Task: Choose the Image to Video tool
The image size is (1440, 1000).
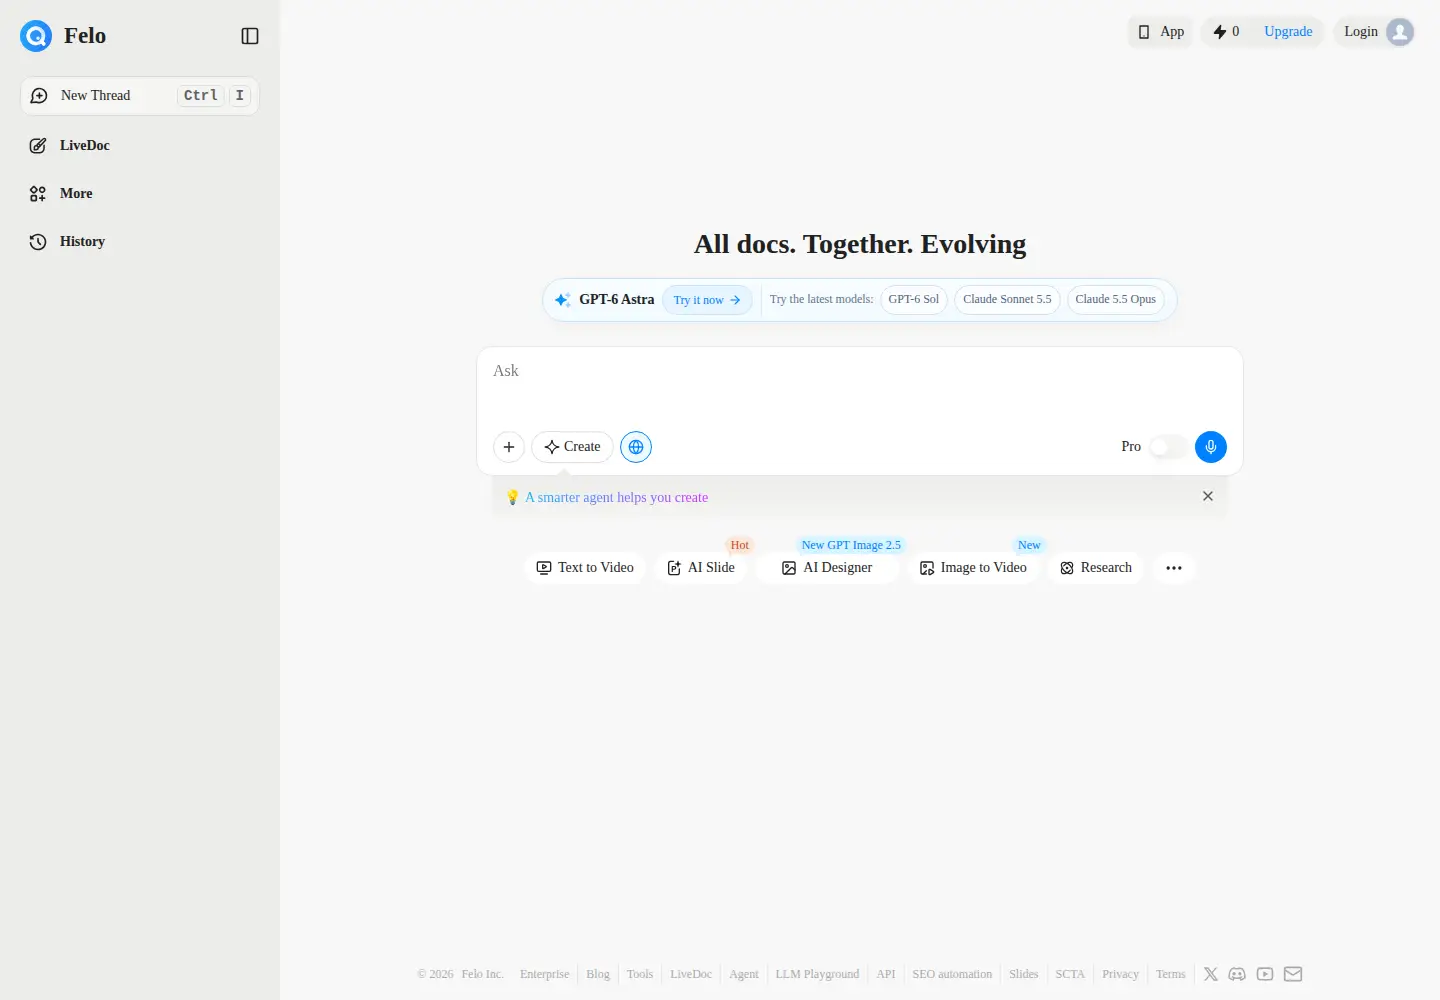Action: [974, 568]
